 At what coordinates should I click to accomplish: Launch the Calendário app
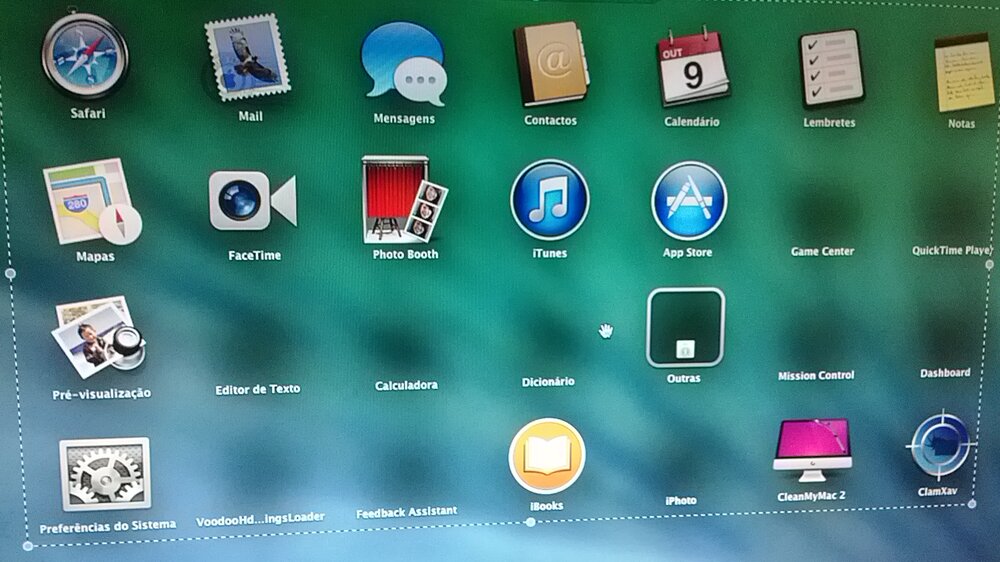691,67
